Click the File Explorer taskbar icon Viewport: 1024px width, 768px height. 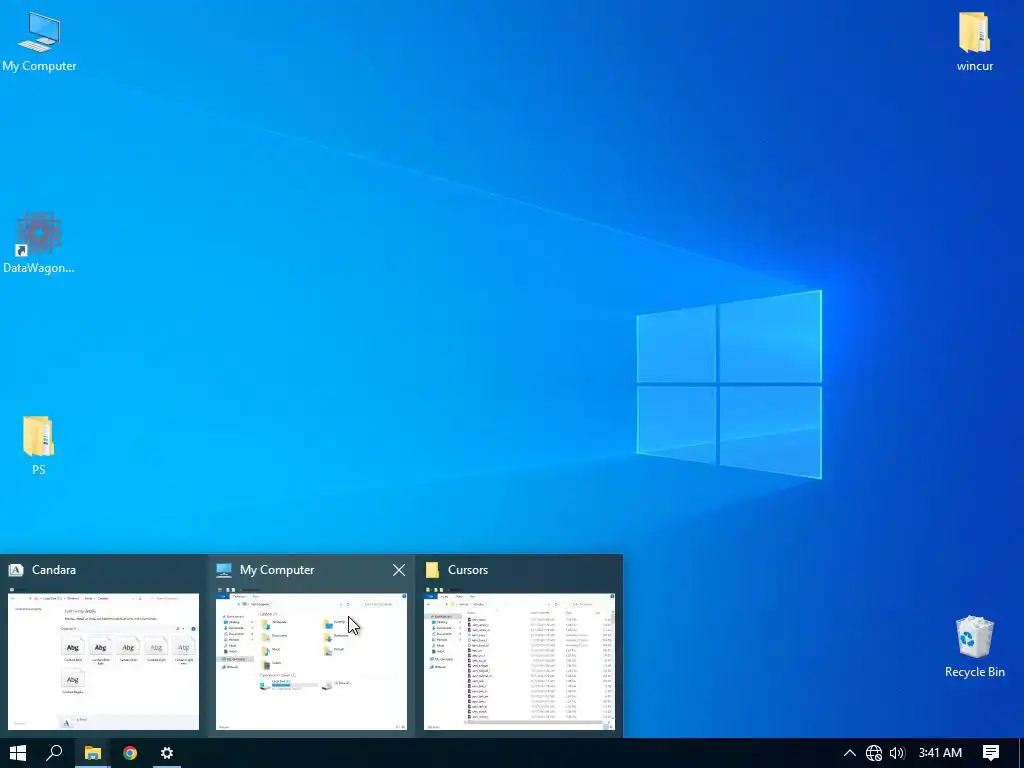pos(93,753)
